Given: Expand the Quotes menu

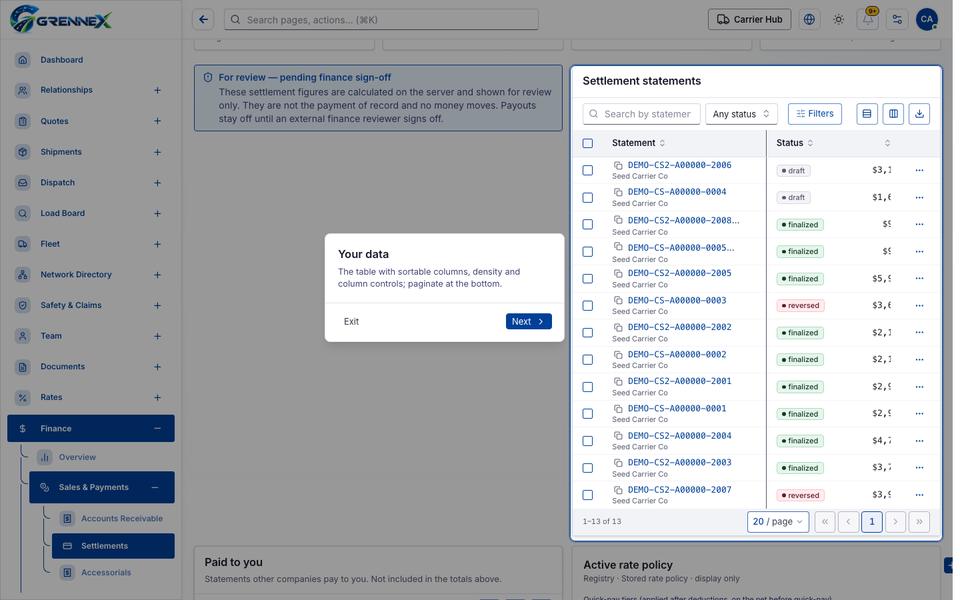Looking at the screenshot, I should click(x=157, y=121).
